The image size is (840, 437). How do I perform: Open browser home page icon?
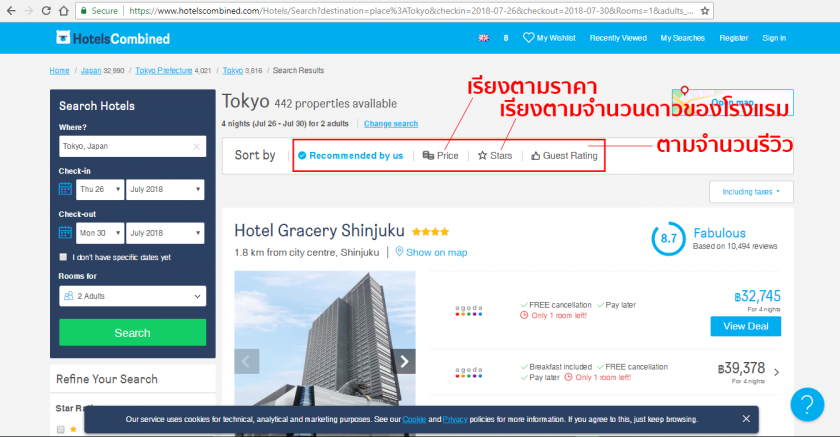pos(63,11)
